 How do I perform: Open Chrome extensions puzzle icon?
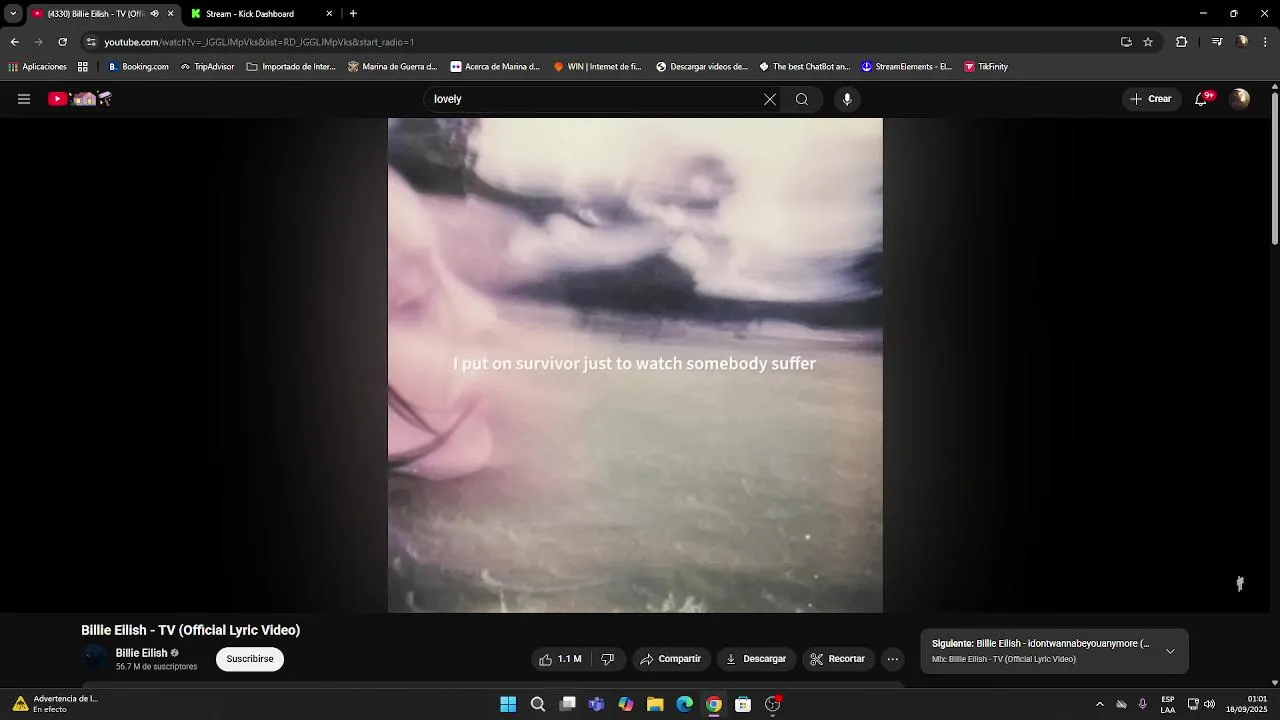(x=1181, y=42)
